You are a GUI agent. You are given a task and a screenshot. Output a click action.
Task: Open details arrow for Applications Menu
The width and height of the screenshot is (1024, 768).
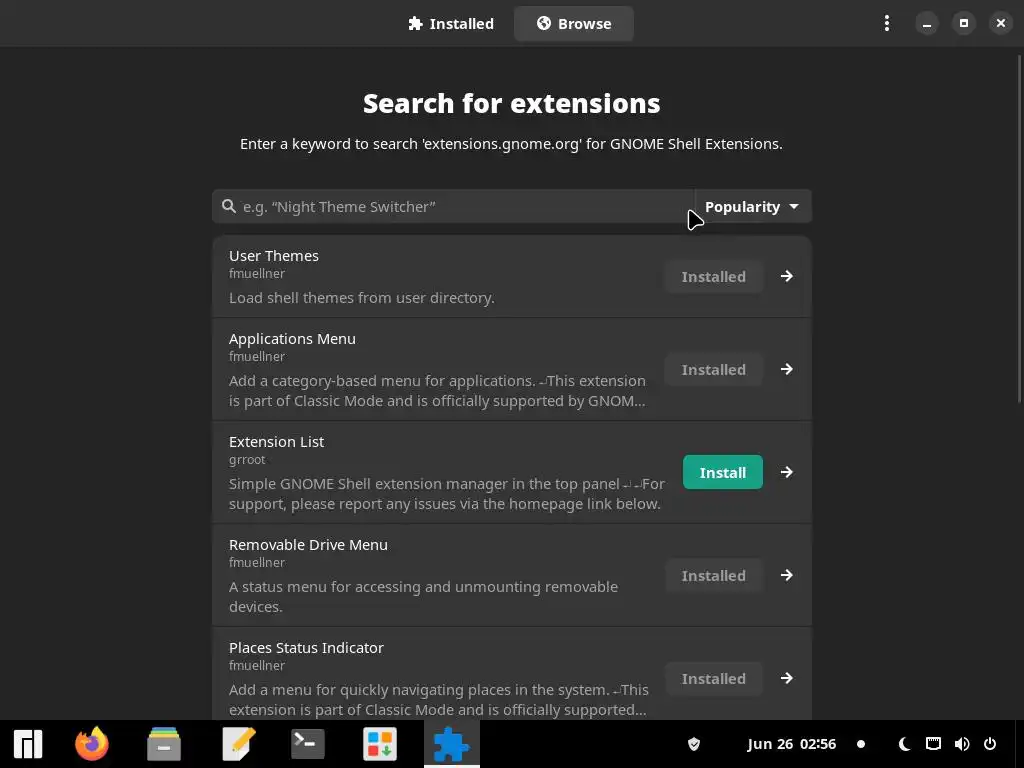coord(787,370)
